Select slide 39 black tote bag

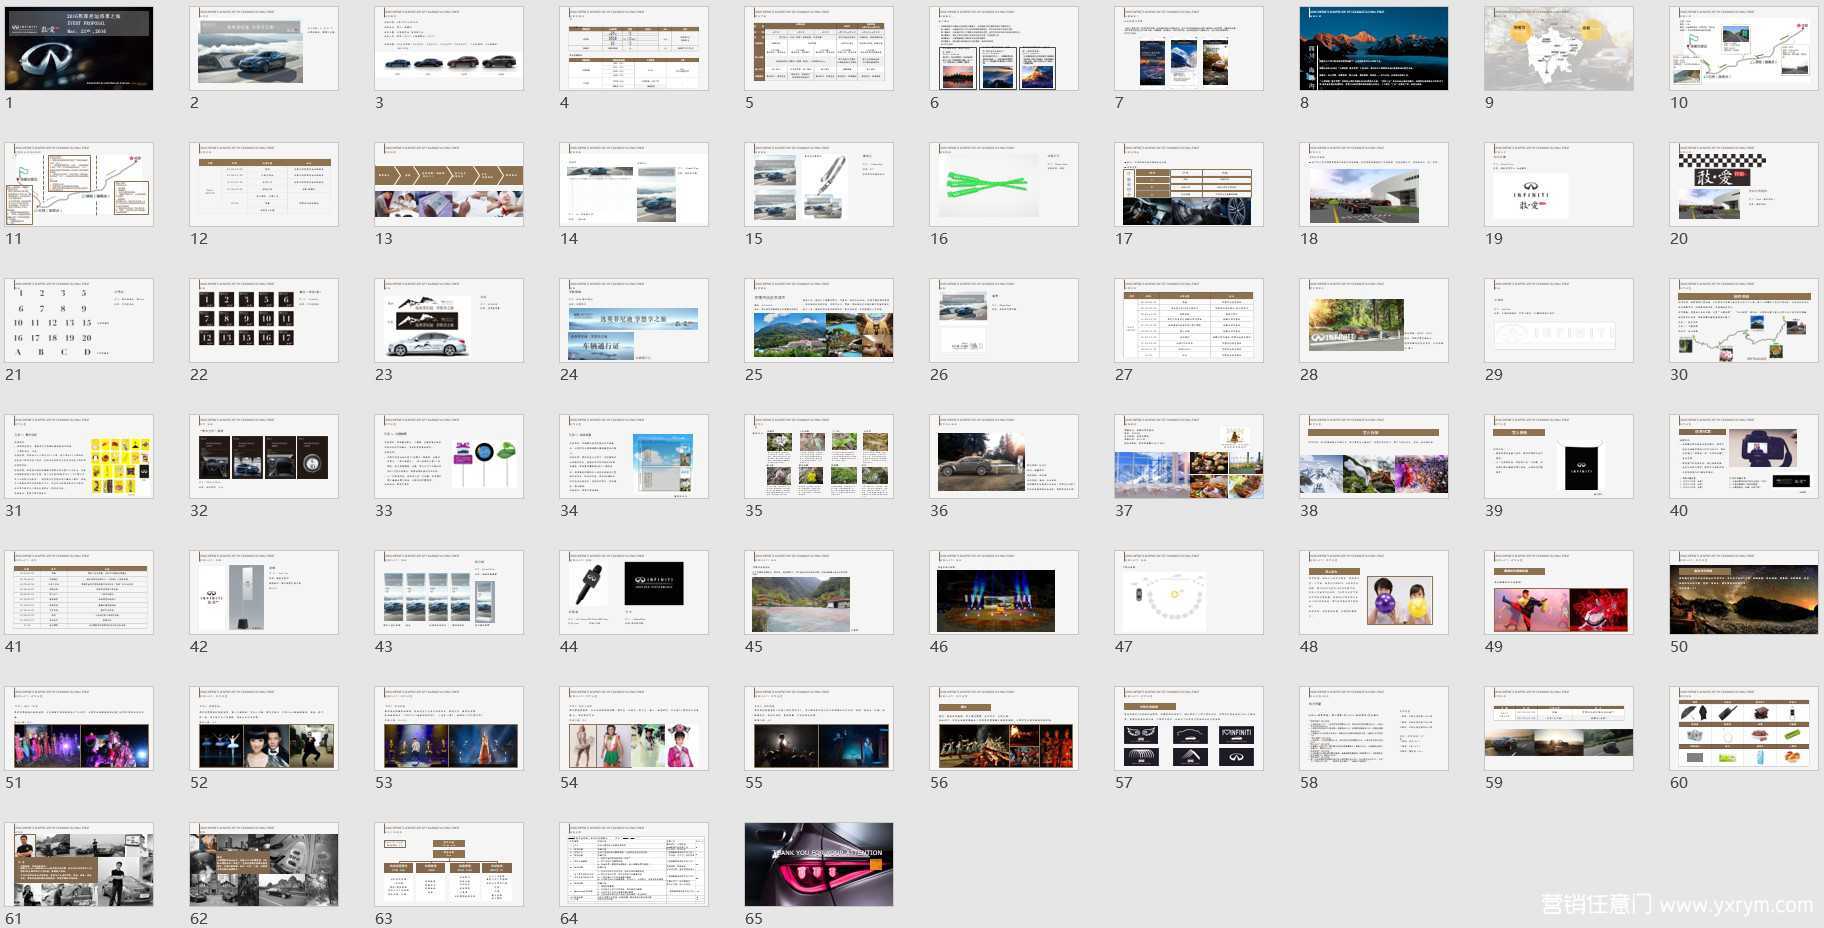1559,457
